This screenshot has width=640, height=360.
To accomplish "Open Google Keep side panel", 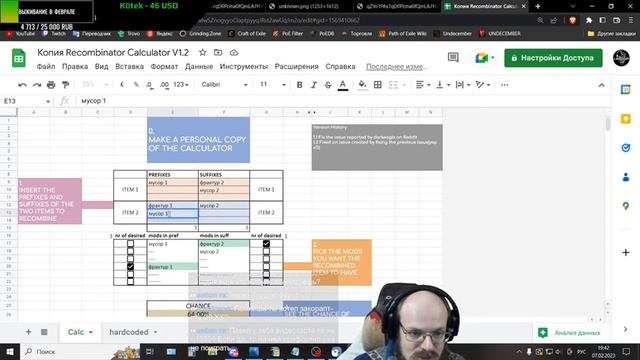I will (625, 119).
